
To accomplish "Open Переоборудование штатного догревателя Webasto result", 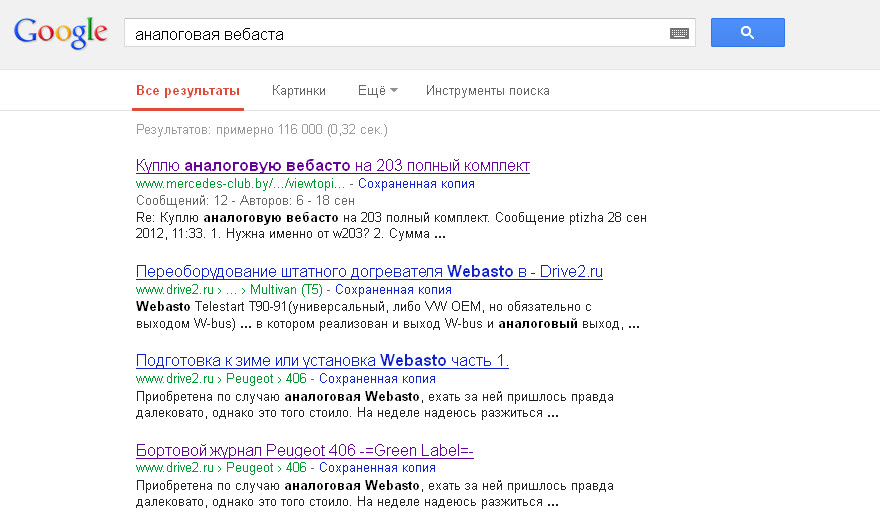I will coord(369,272).
